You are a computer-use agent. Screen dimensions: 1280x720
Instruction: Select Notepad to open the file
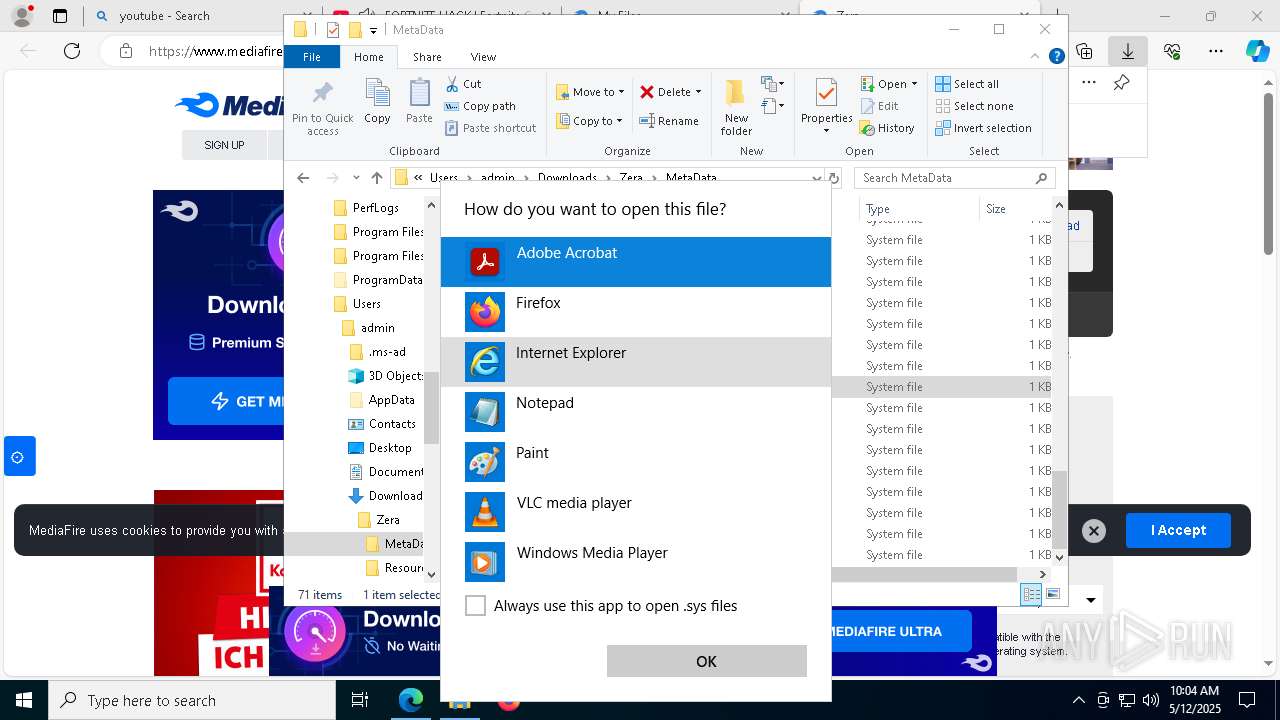tap(635, 412)
